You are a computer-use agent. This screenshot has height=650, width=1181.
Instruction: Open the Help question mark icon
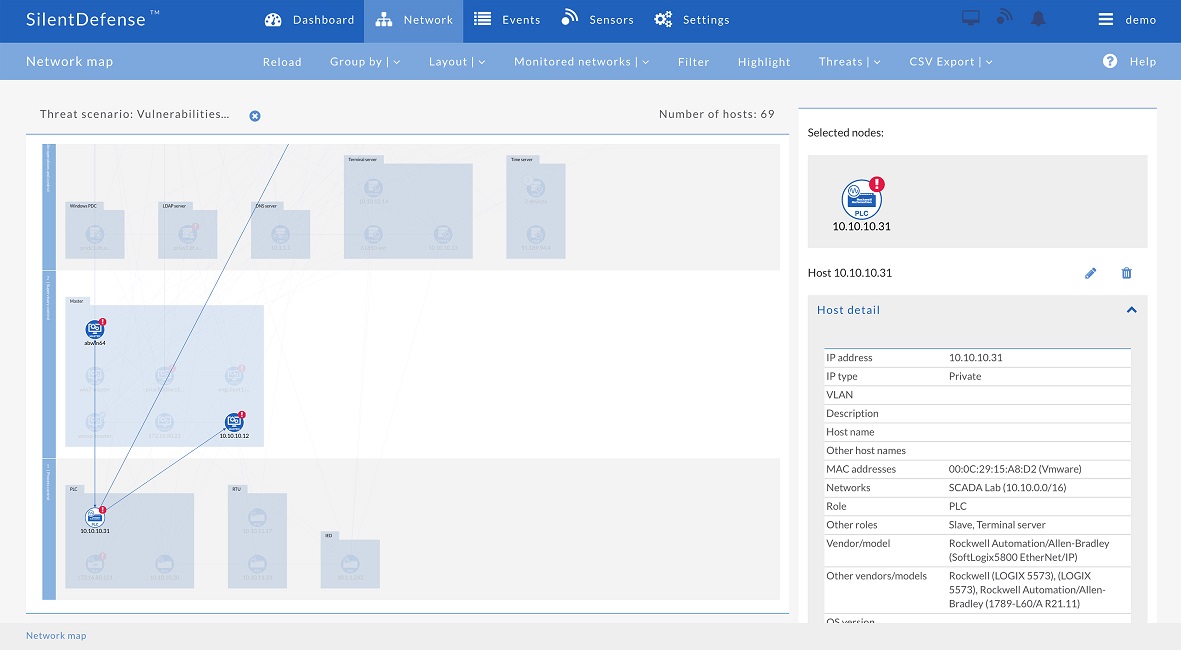click(x=1110, y=61)
